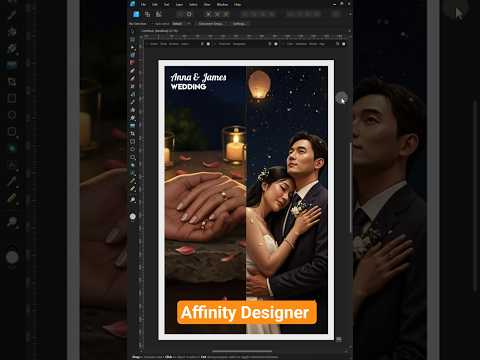Open the Select menu
This screenshot has width=480, height=360.
(x=193, y=4)
